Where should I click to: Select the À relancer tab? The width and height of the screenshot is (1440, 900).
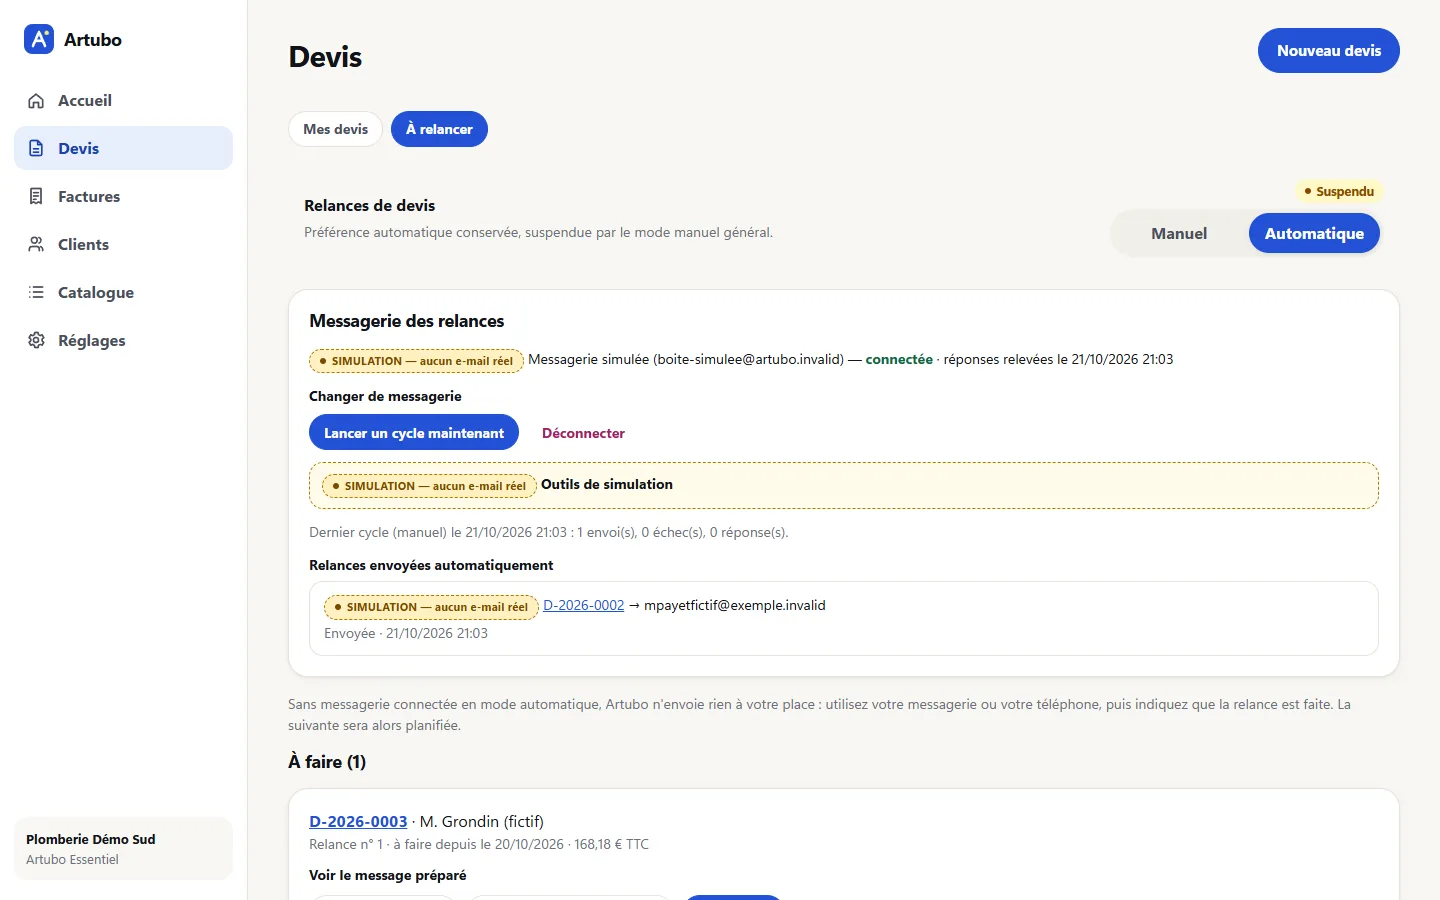(x=439, y=129)
